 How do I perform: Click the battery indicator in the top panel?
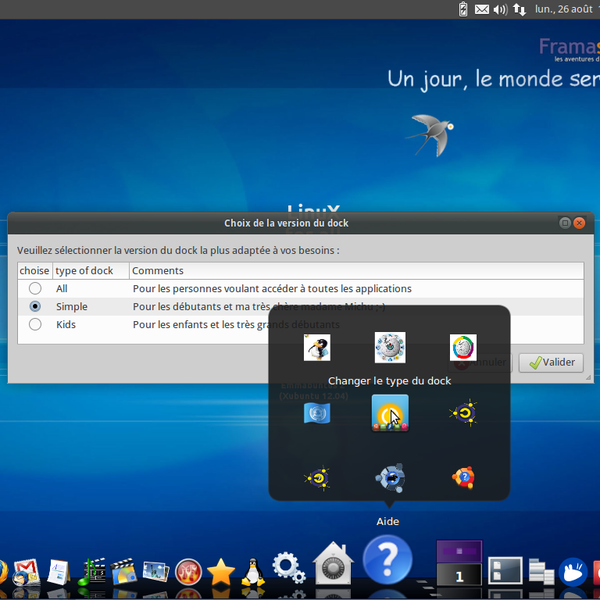(x=463, y=9)
